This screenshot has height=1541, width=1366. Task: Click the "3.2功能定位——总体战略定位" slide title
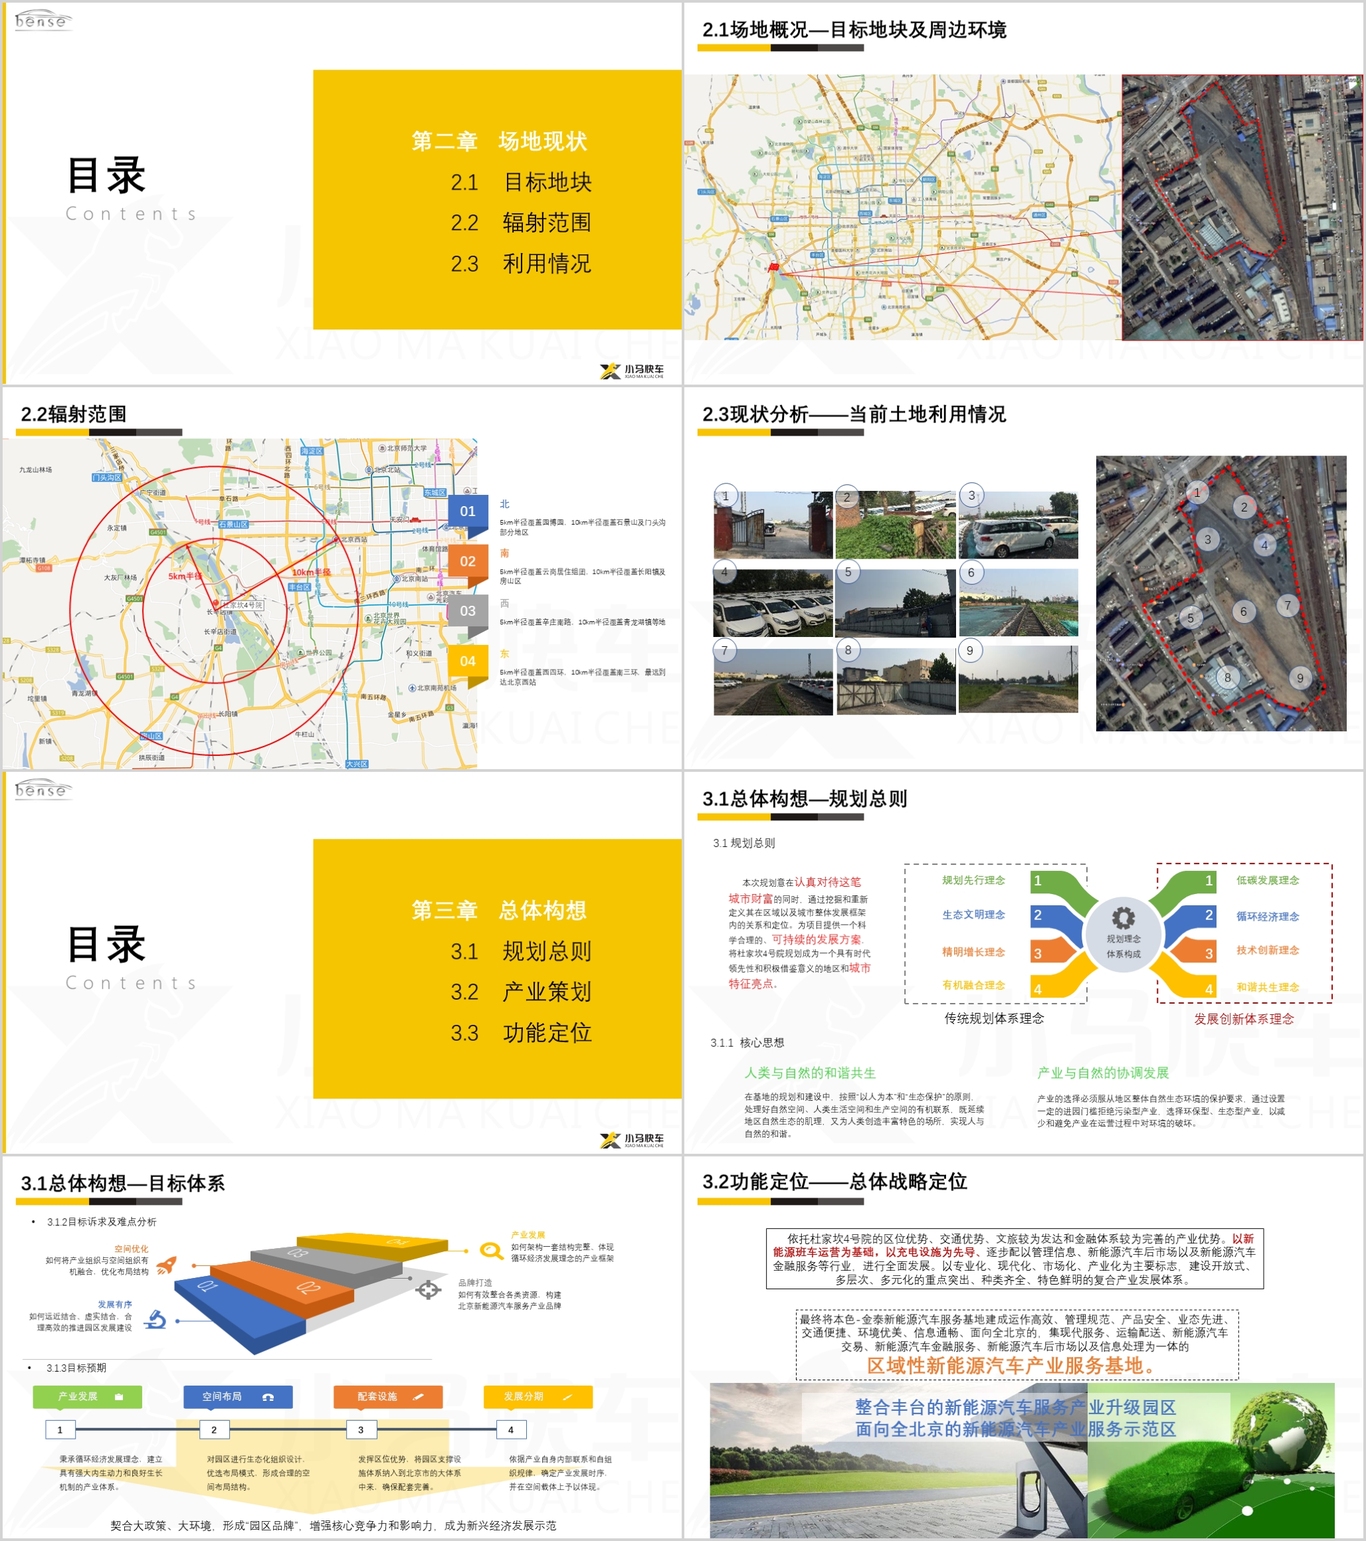click(x=835, y=1181)
